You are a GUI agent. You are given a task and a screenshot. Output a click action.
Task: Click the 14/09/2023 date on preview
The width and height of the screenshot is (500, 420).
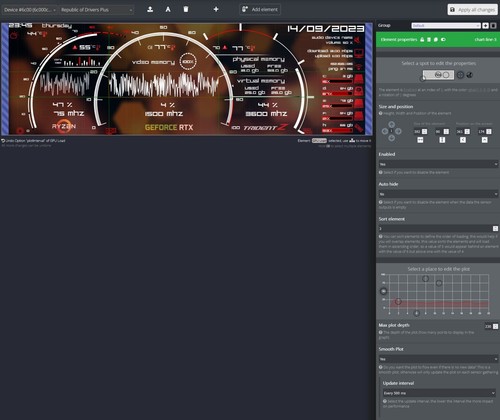325,29
